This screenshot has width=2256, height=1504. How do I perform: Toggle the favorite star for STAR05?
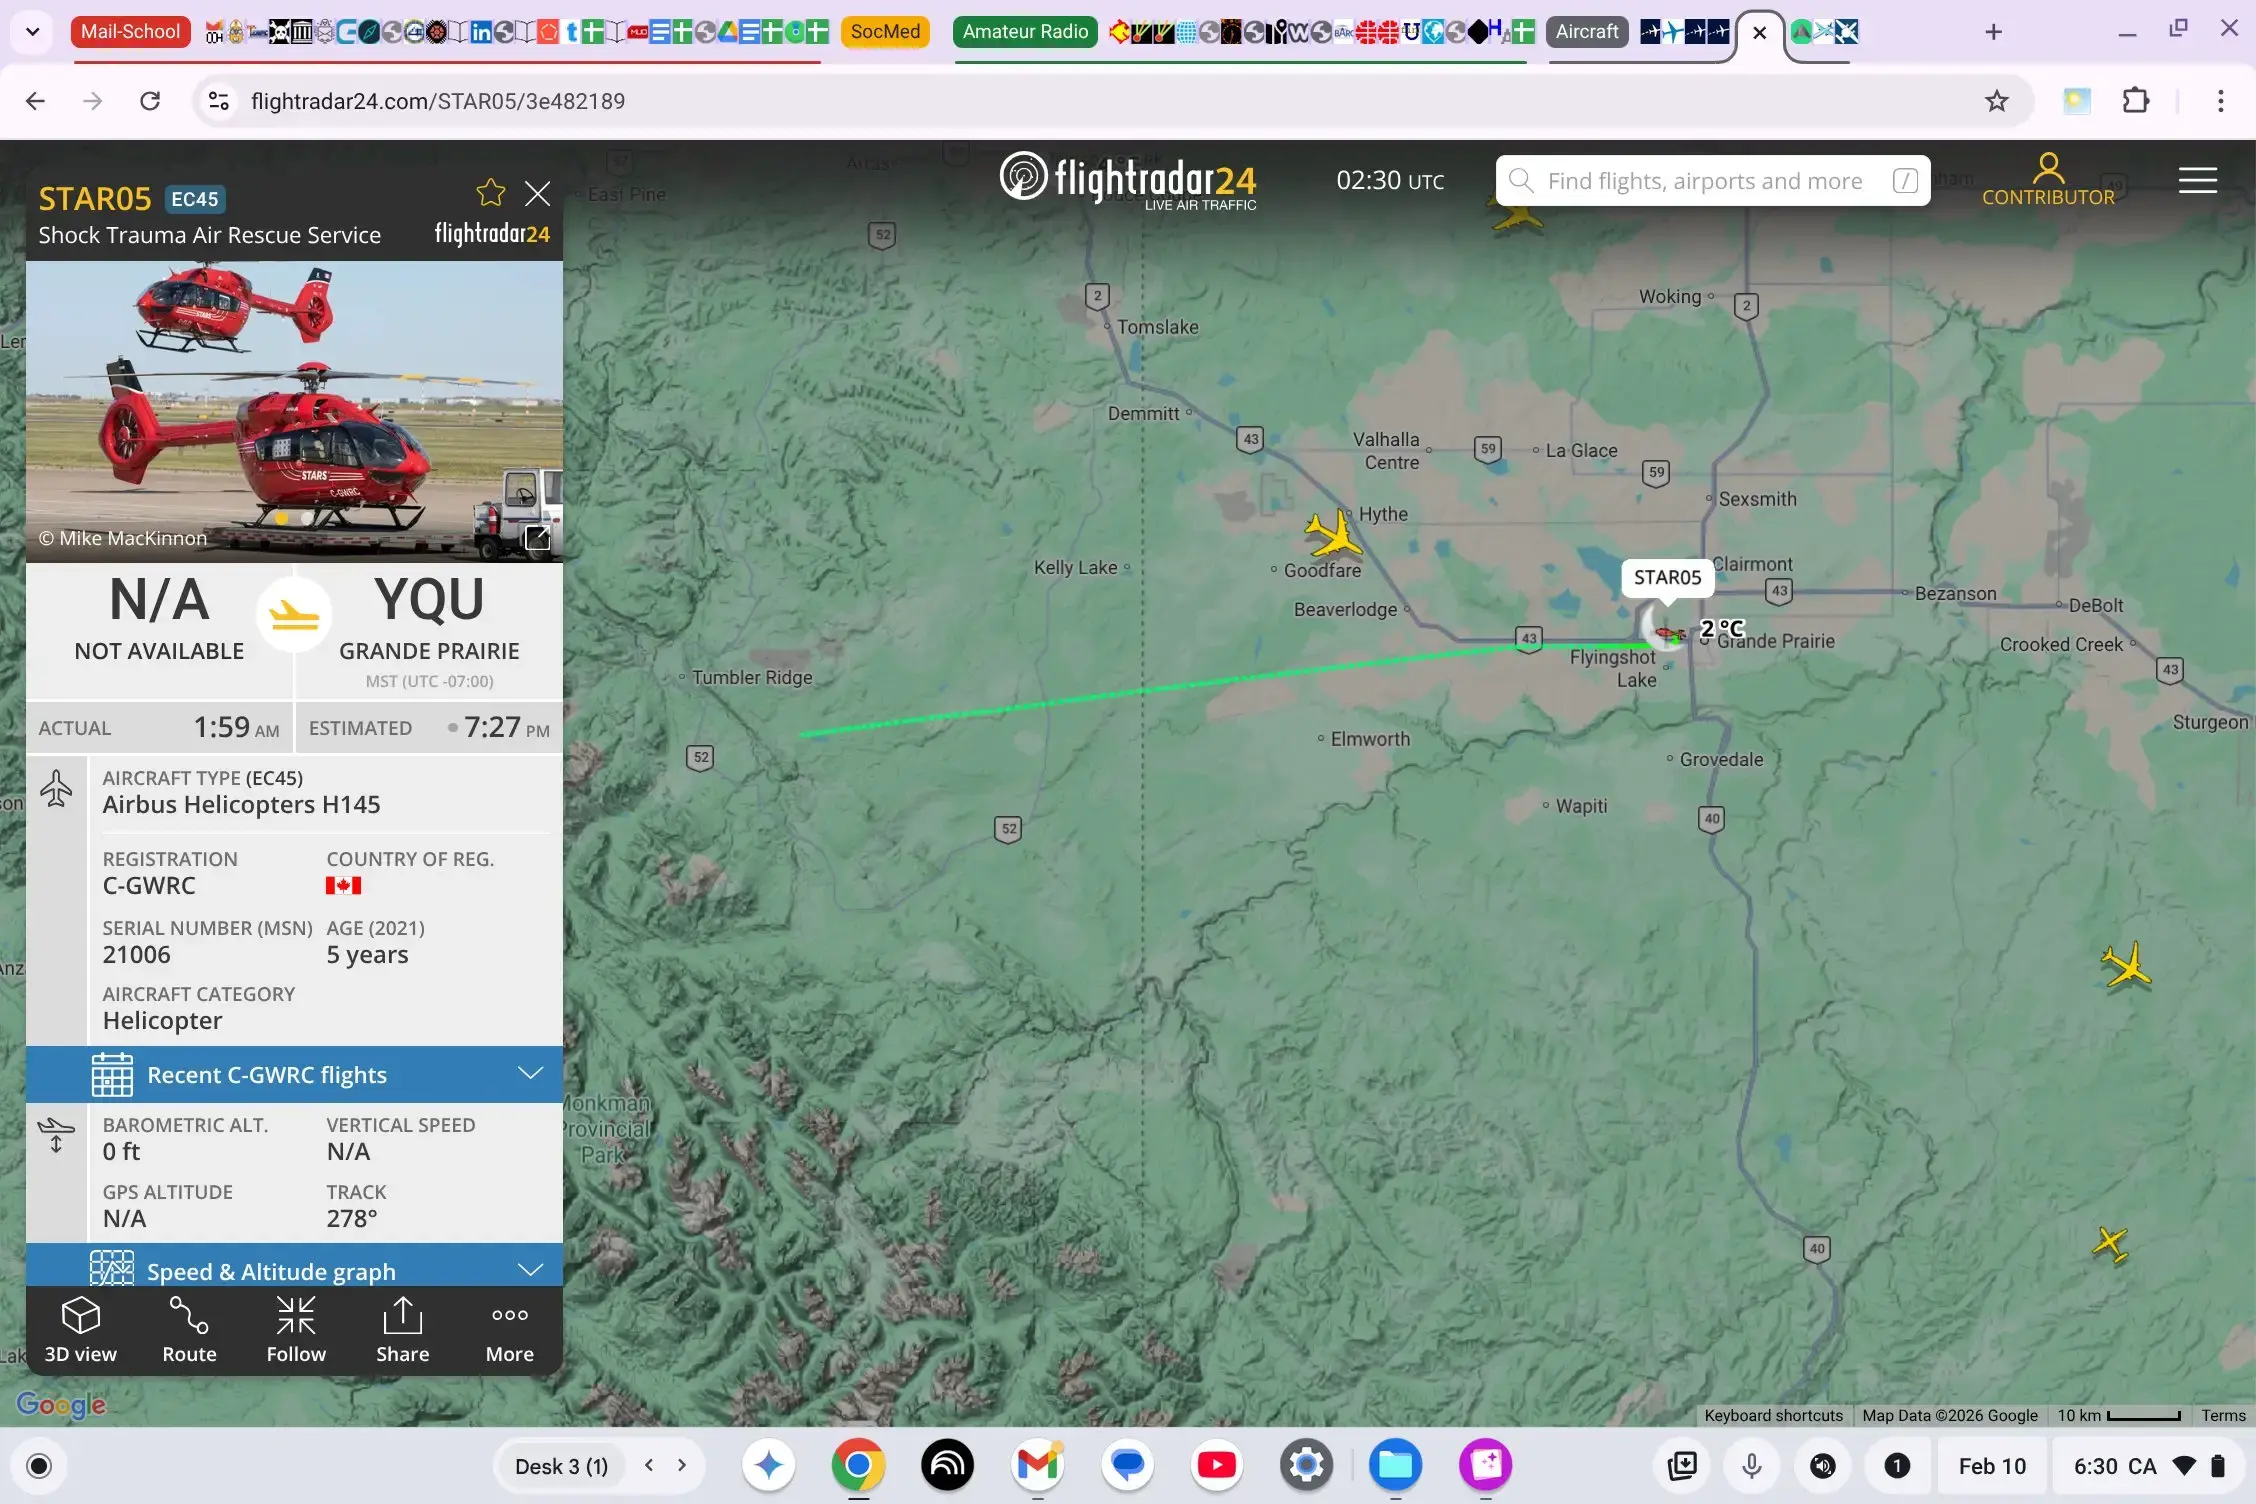[x=490, y=193]
